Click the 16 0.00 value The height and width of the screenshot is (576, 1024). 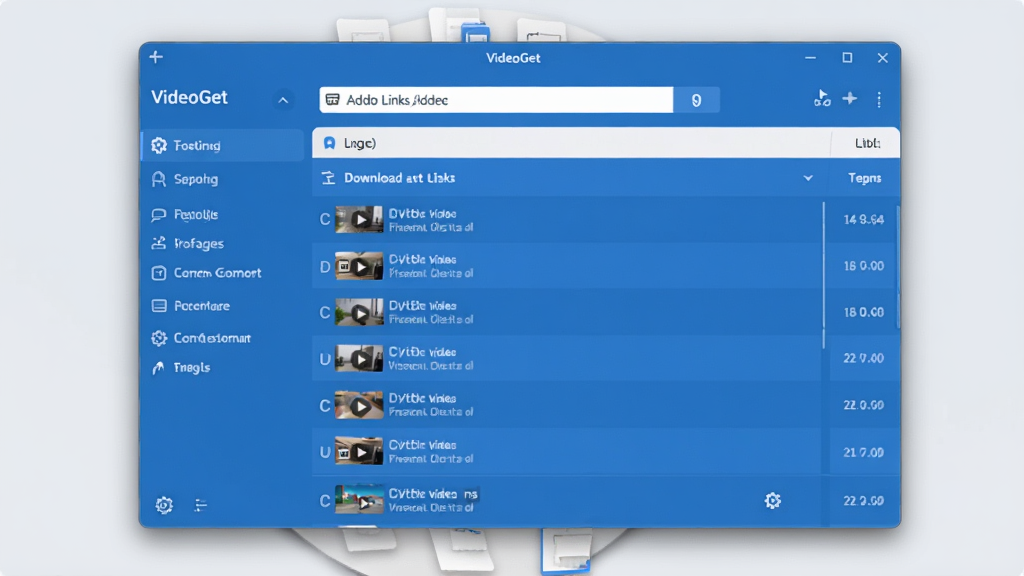(863, 266)
